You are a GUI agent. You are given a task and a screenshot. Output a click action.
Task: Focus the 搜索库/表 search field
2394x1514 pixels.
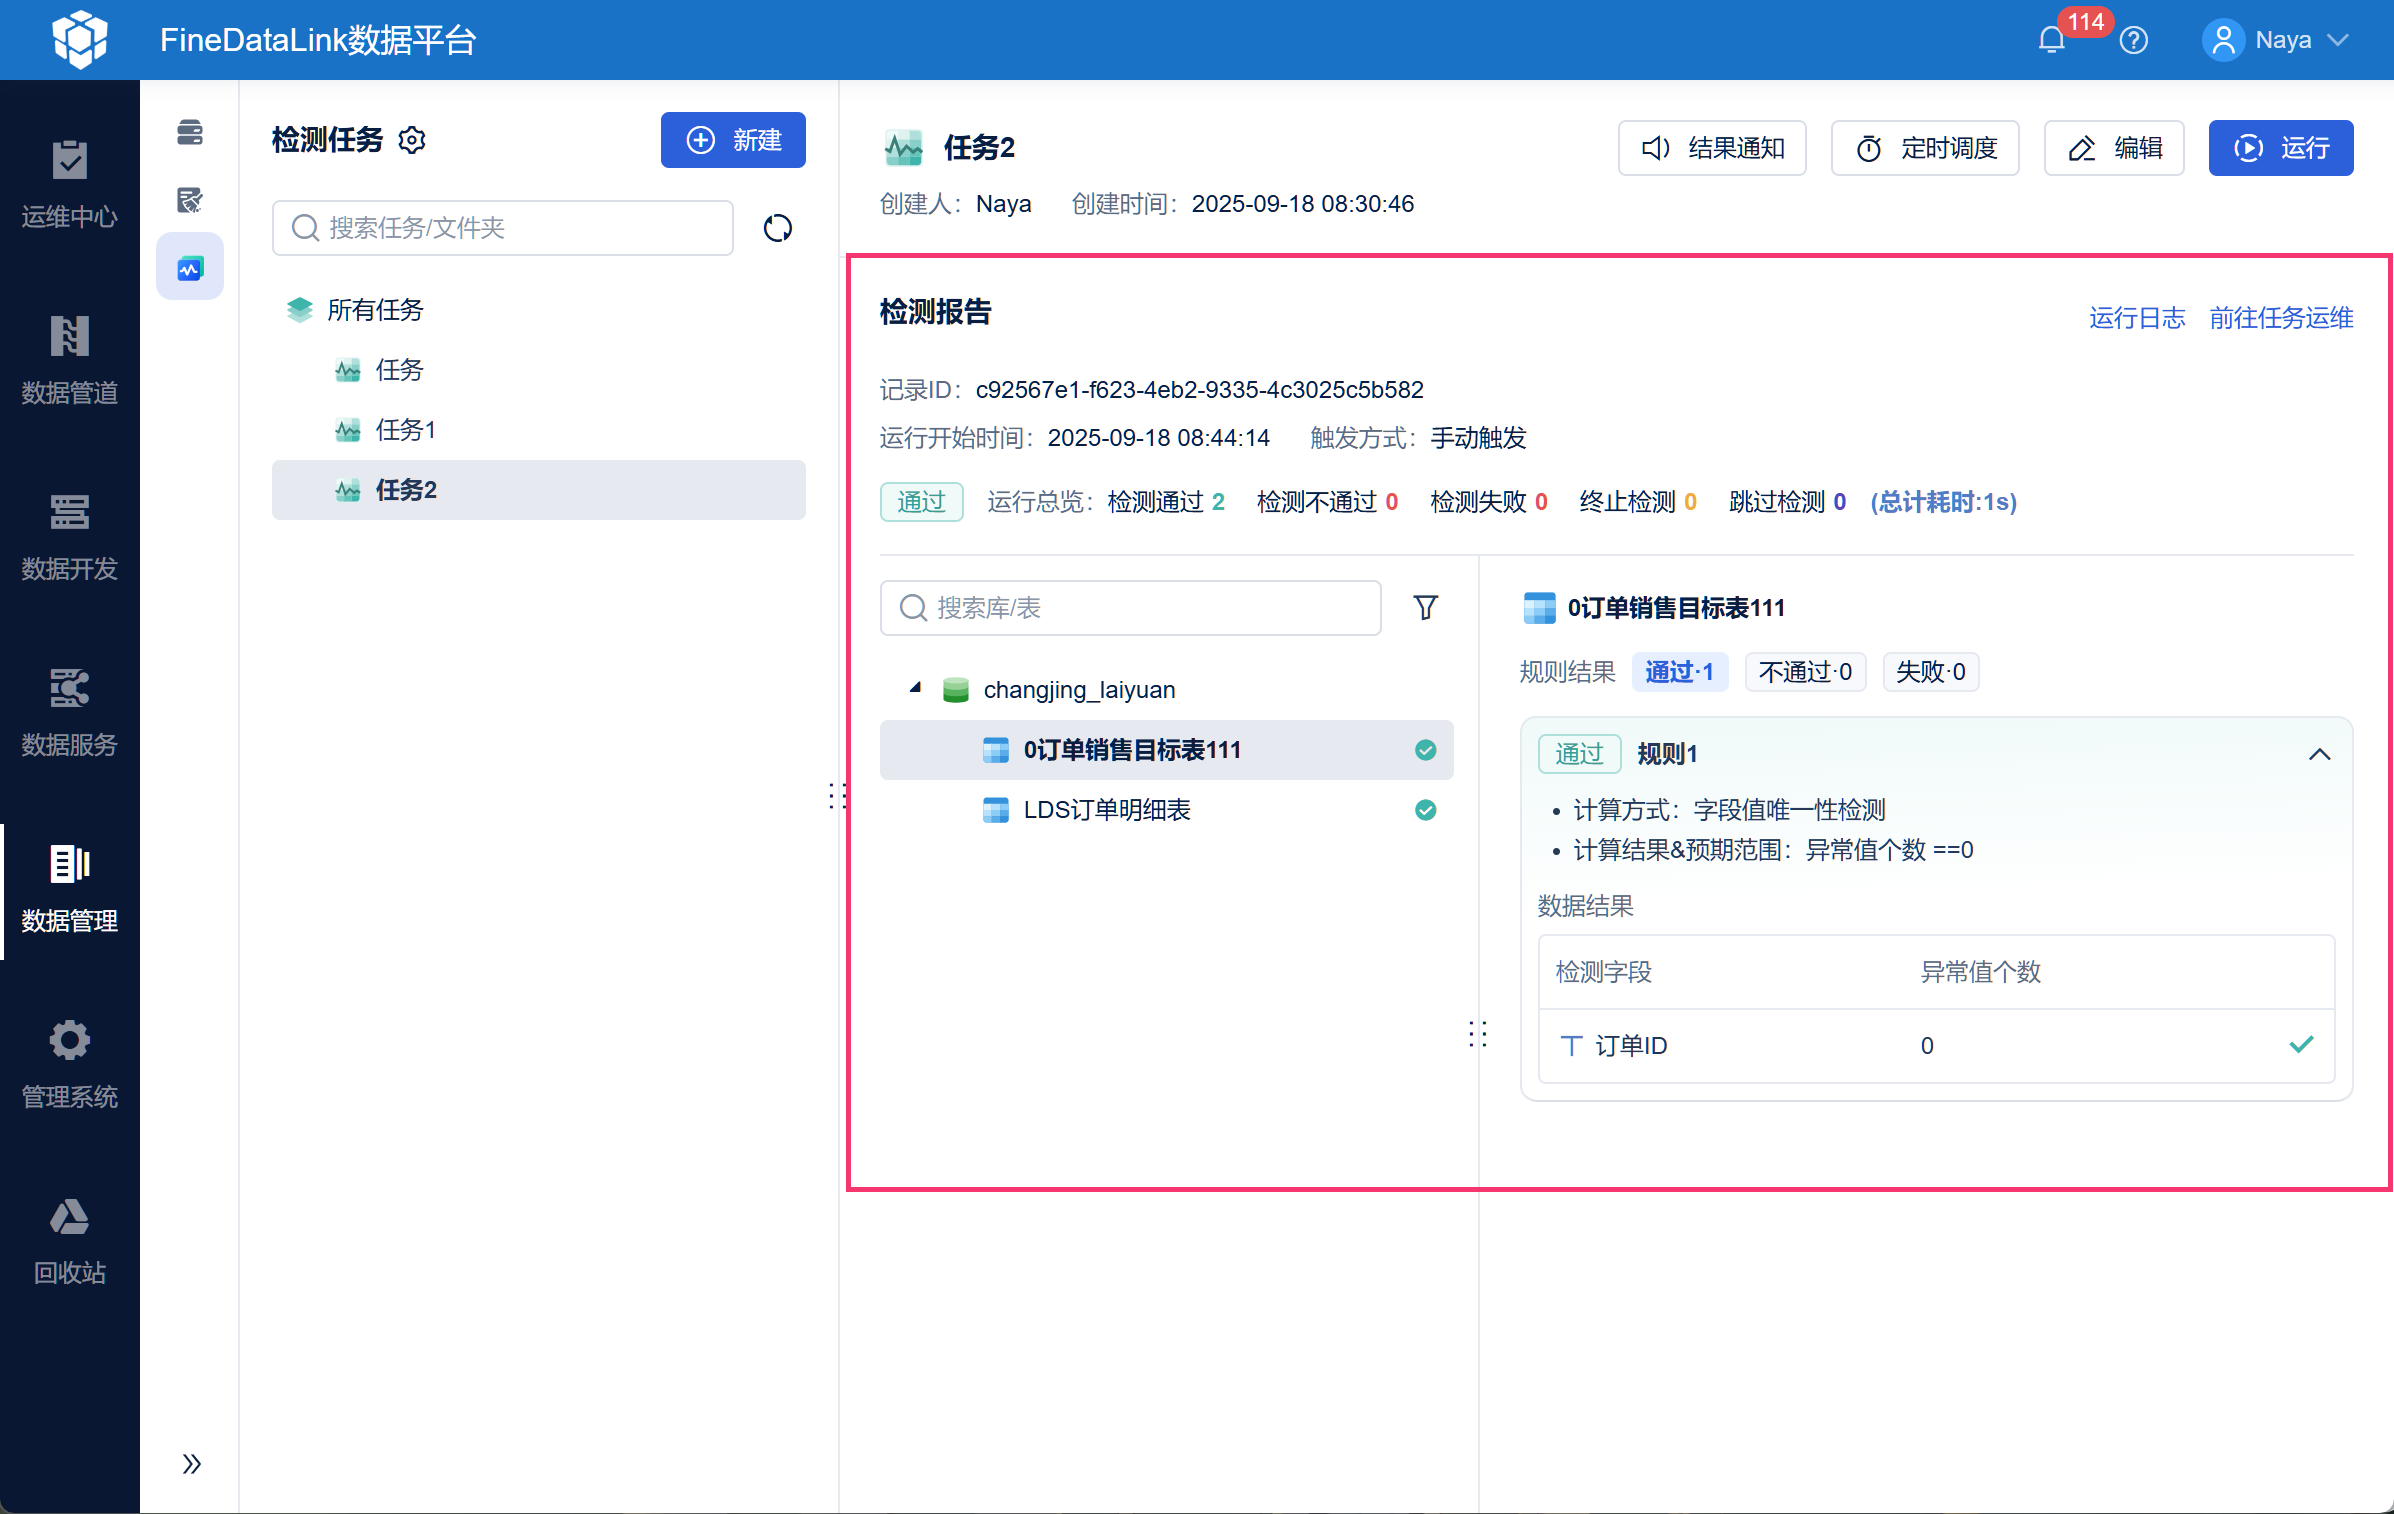(x=1131, y=608)
